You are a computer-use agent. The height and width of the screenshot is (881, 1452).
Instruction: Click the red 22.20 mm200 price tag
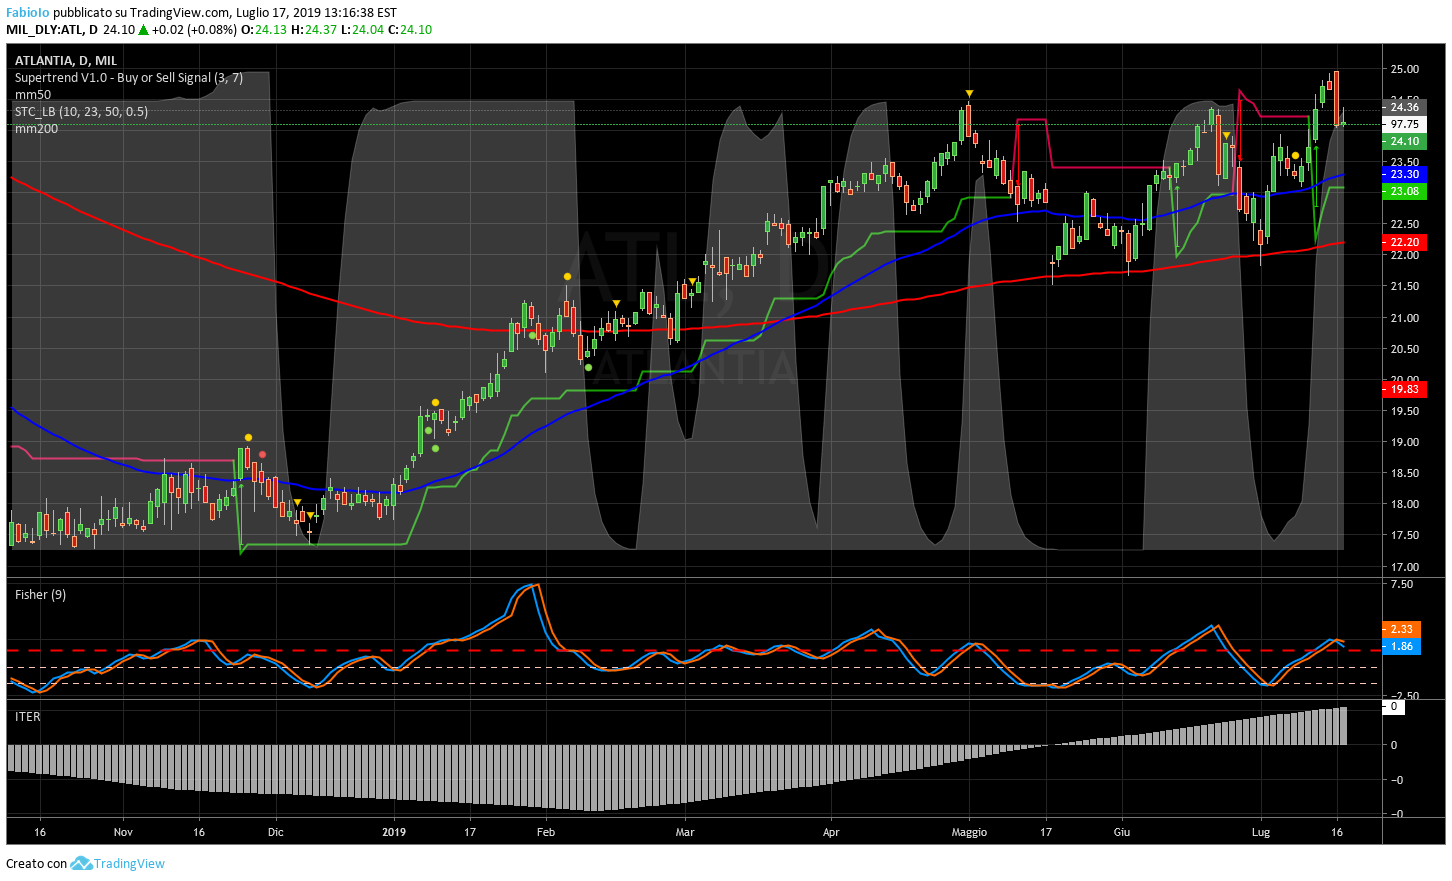click(x=1404, y=242)
